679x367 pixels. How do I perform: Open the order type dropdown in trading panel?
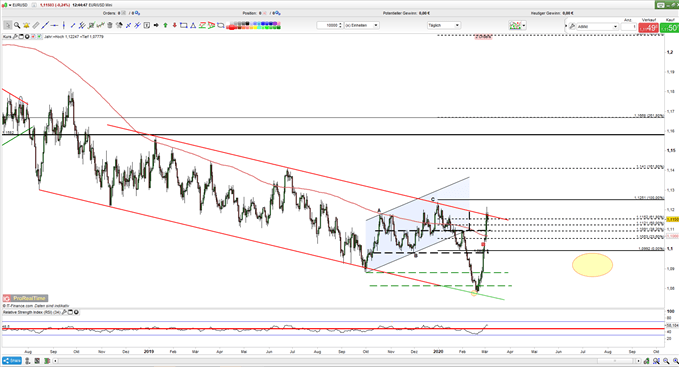point(597,26)
